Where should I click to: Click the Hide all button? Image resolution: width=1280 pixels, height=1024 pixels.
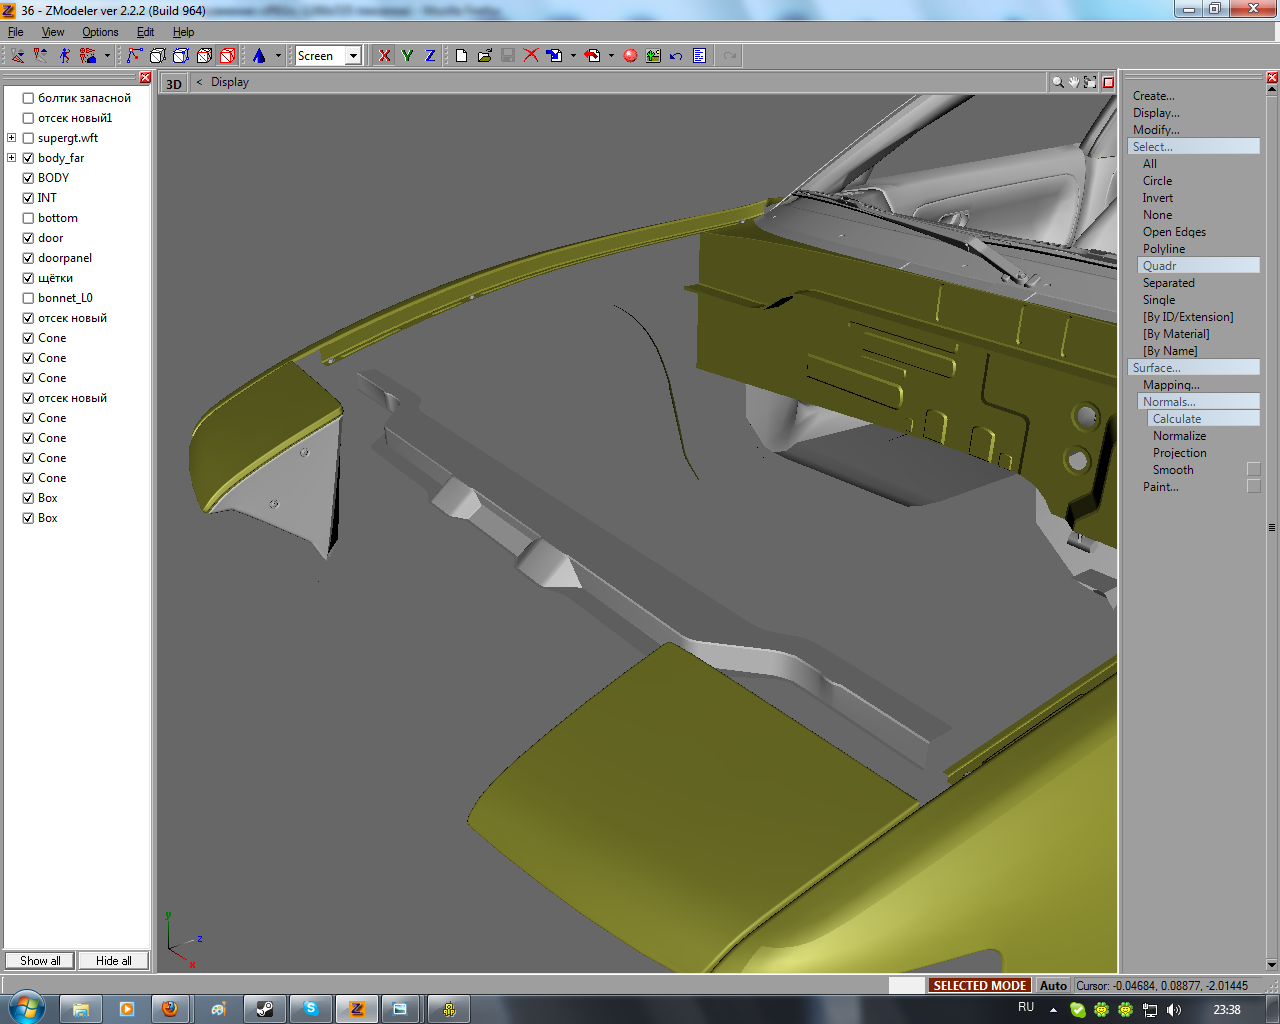pos(113,961)
